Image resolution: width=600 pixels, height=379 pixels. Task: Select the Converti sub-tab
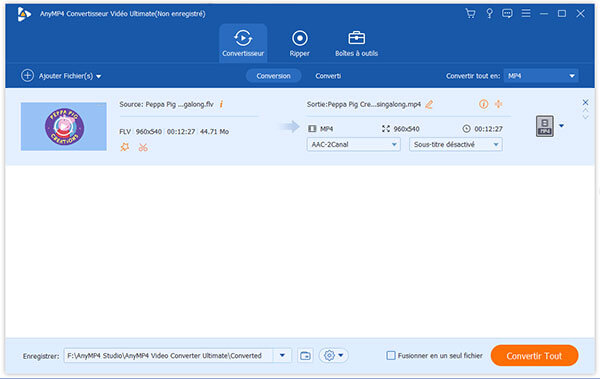pos(328,76)
